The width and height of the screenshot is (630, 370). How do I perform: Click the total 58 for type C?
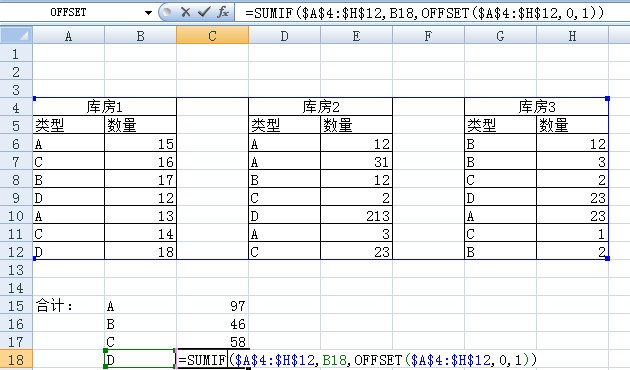[x=213, y=341]
